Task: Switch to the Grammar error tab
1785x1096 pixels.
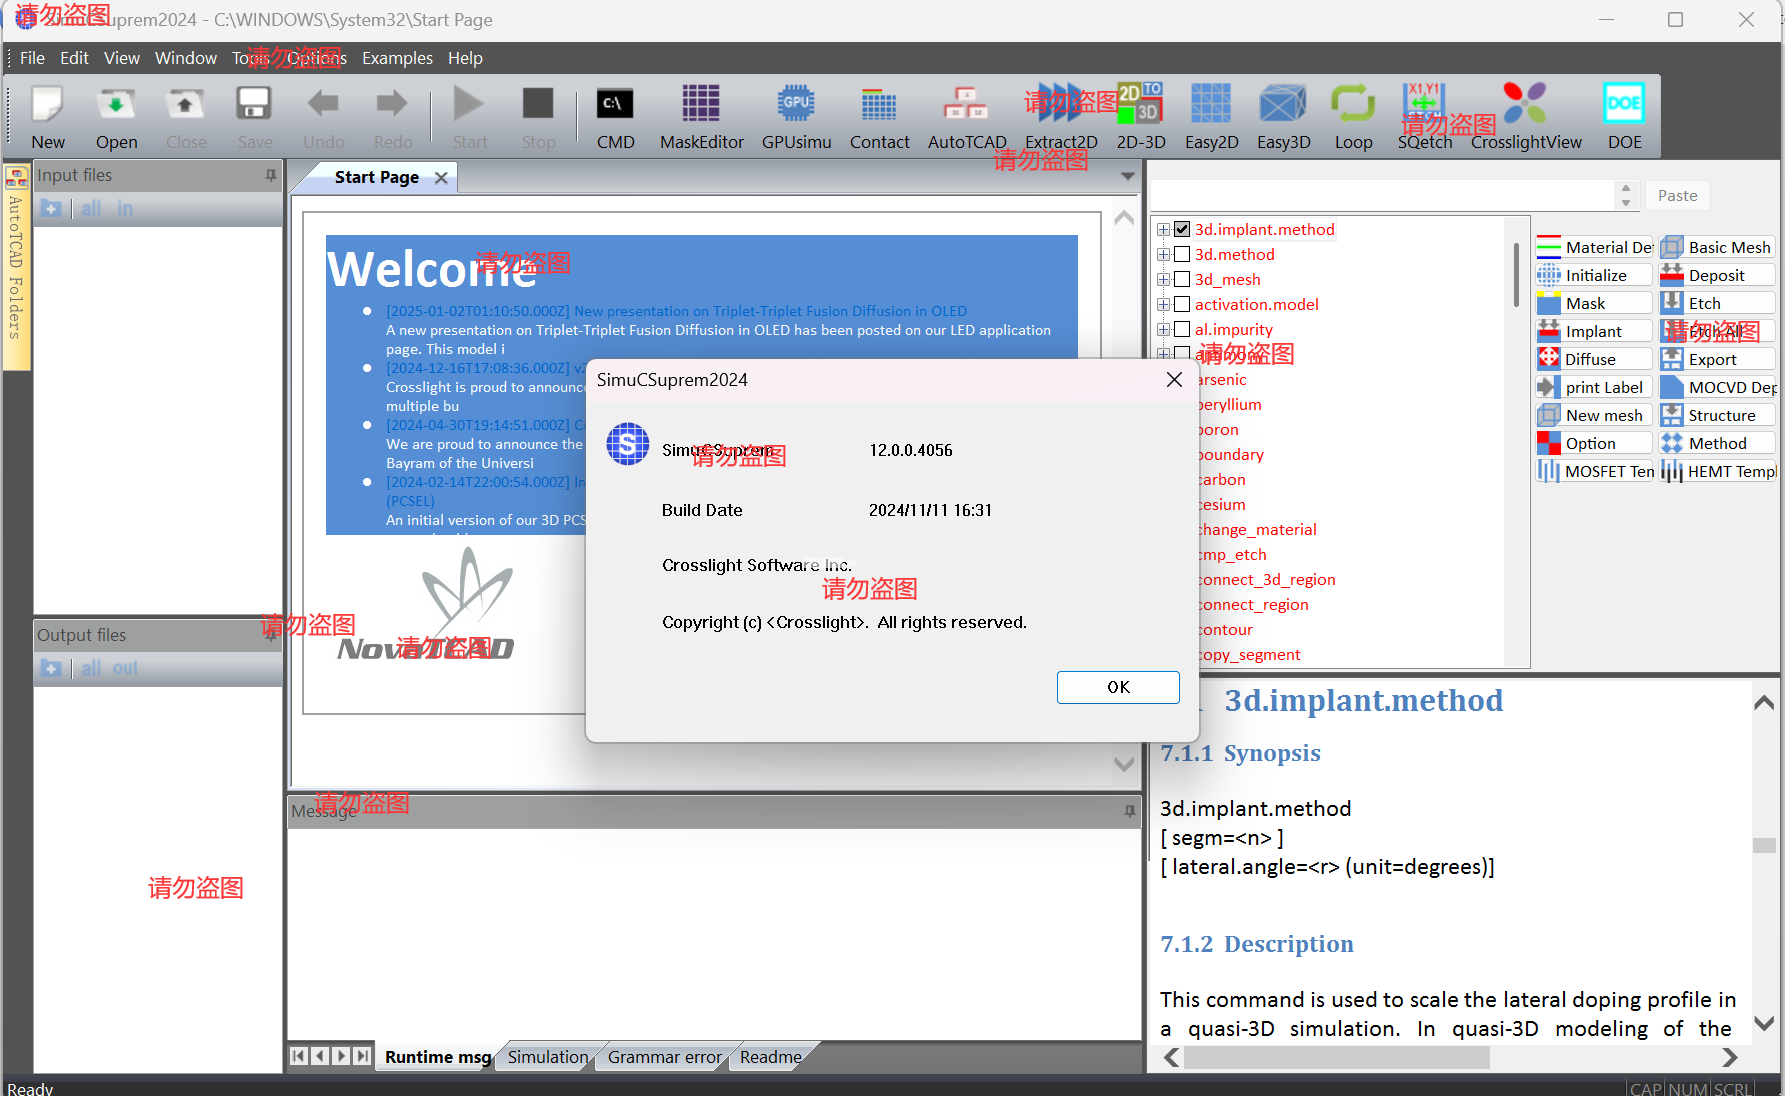Action: 664,1057
